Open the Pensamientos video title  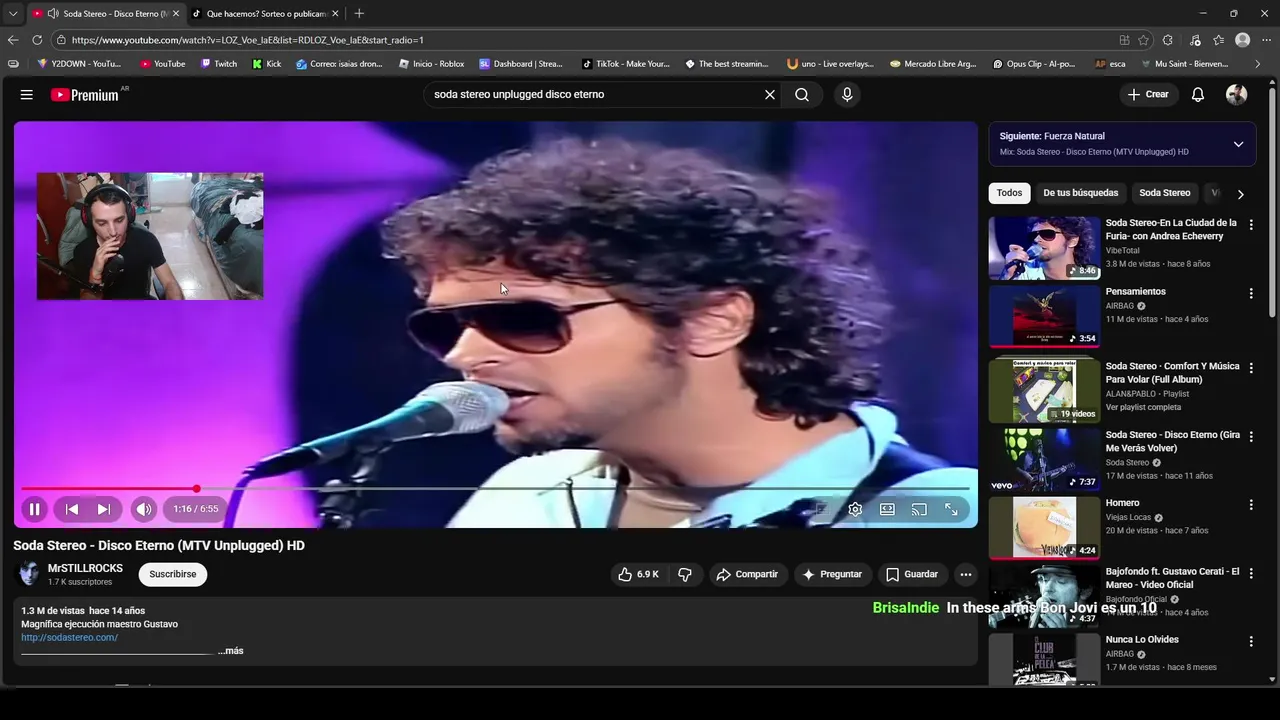tap(1135, 292)
